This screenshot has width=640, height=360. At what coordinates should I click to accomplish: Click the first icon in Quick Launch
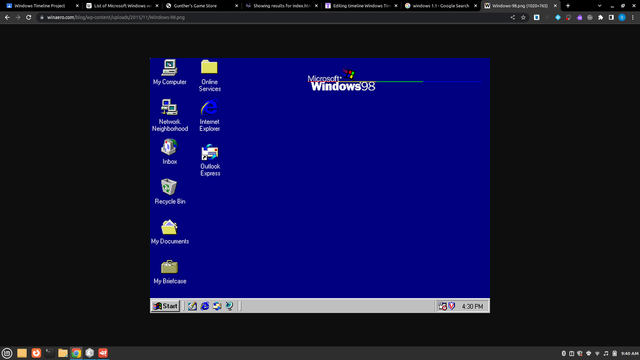click(192, 306)
